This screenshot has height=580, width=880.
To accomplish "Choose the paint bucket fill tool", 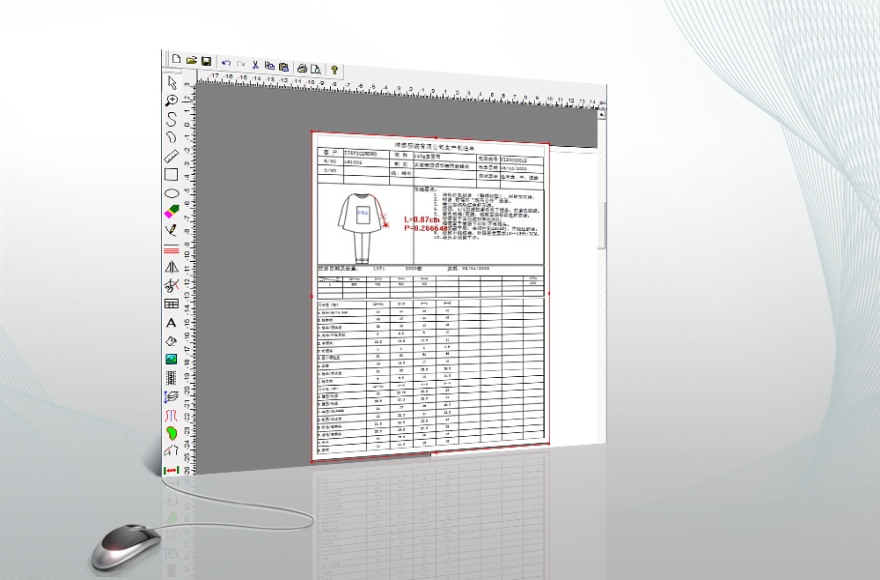I will pos(171,341).
